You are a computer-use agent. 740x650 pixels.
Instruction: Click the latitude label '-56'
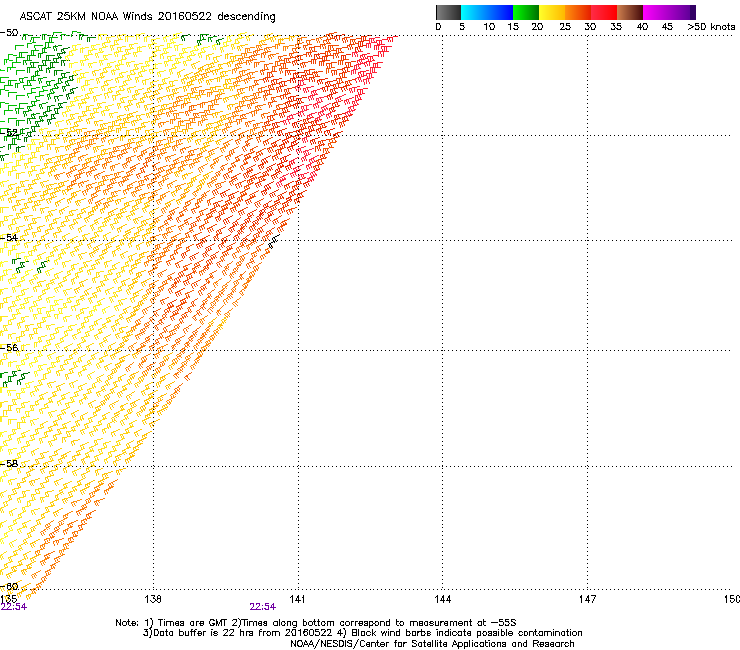pyautogui.click(x=9, y=347)
